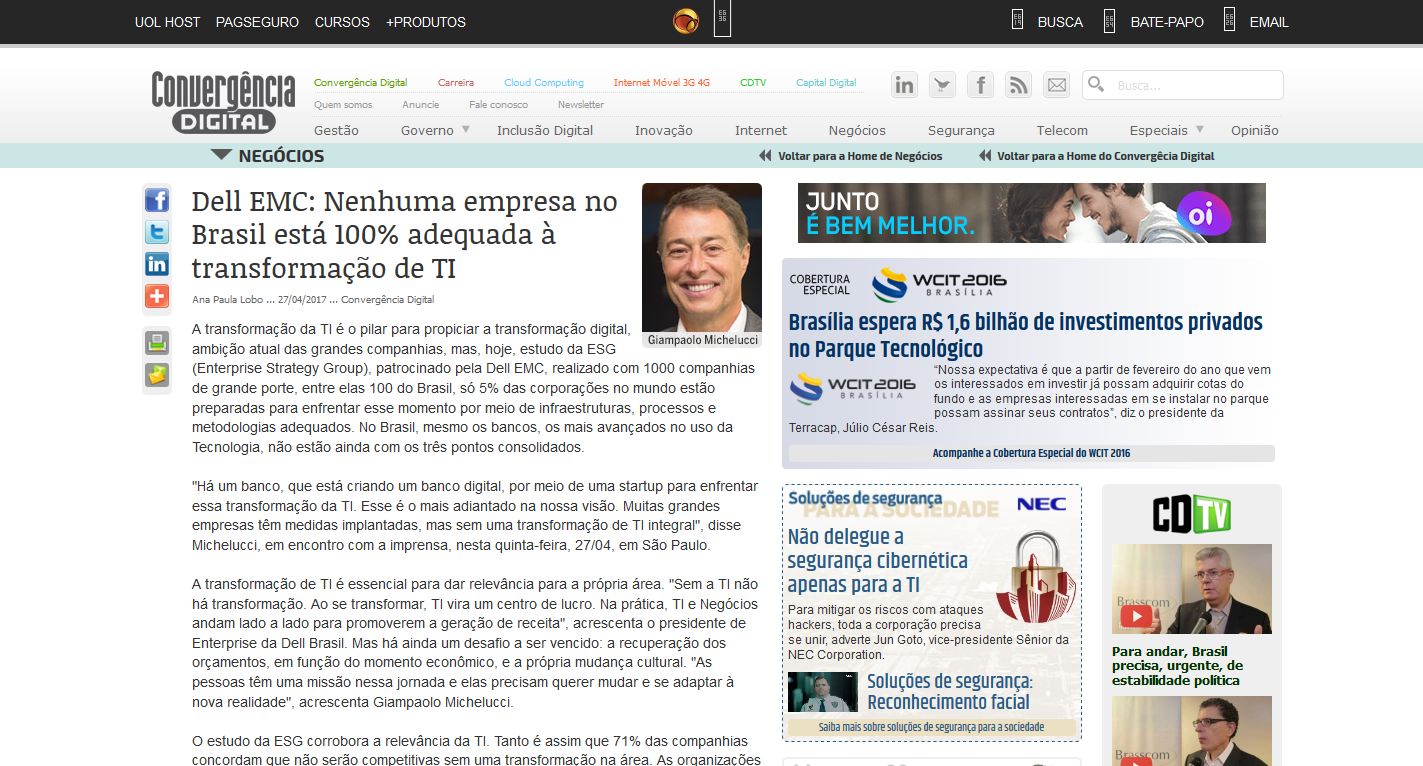Click CURSOS in top bar
Image resolution: width=1423 pixels, height=766 pixels.
342,22
